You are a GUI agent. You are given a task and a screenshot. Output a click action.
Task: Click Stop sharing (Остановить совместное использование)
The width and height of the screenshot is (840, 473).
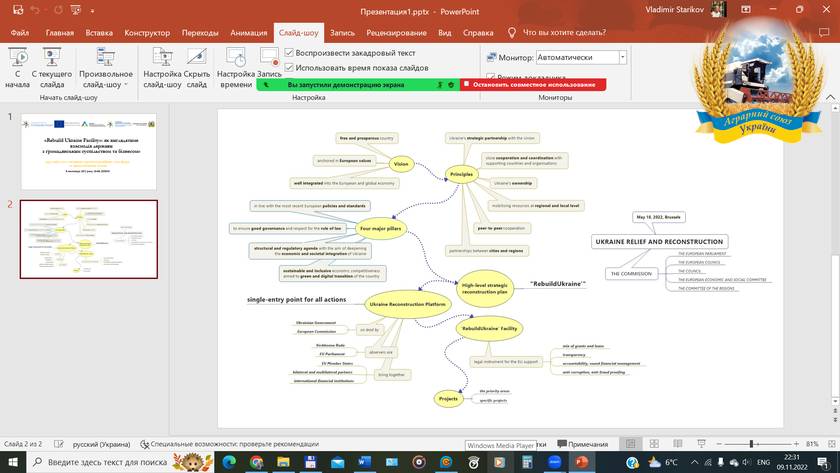[x=533, y=85]
